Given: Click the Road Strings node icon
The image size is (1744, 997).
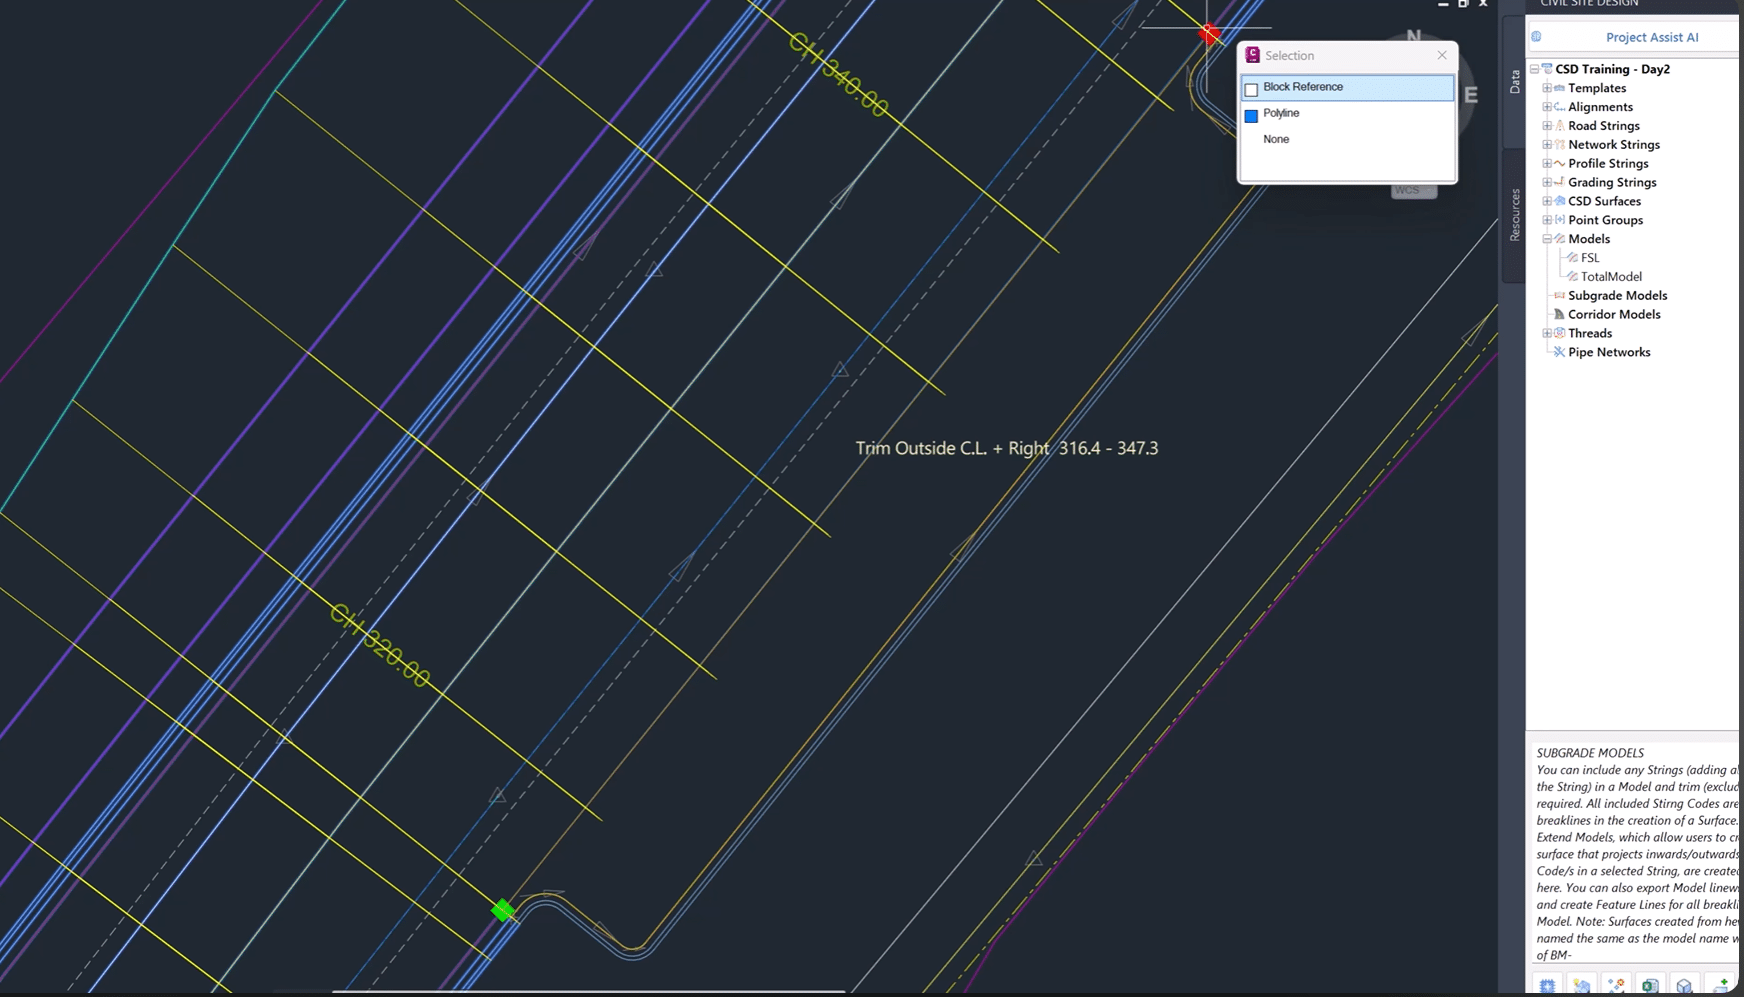Looking at the screenshot, I should coord(1559,126).
